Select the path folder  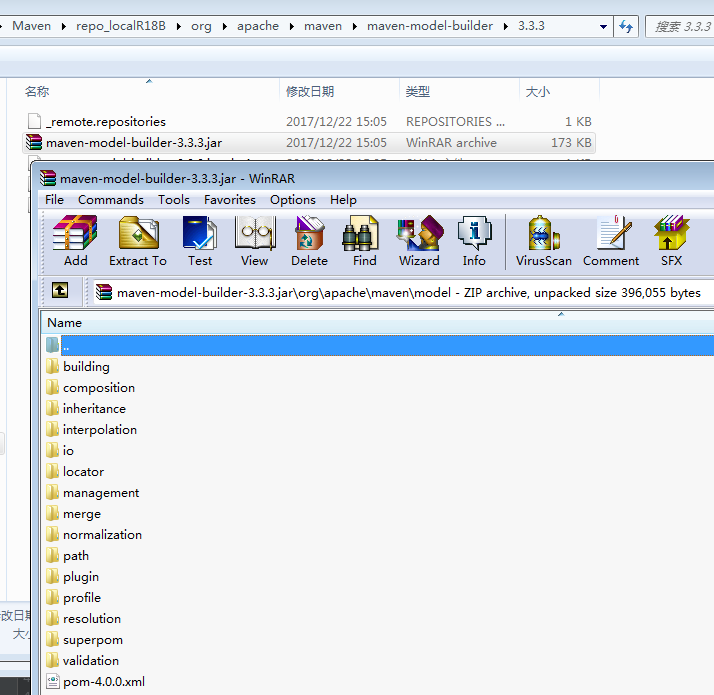(x=76, y=555)
